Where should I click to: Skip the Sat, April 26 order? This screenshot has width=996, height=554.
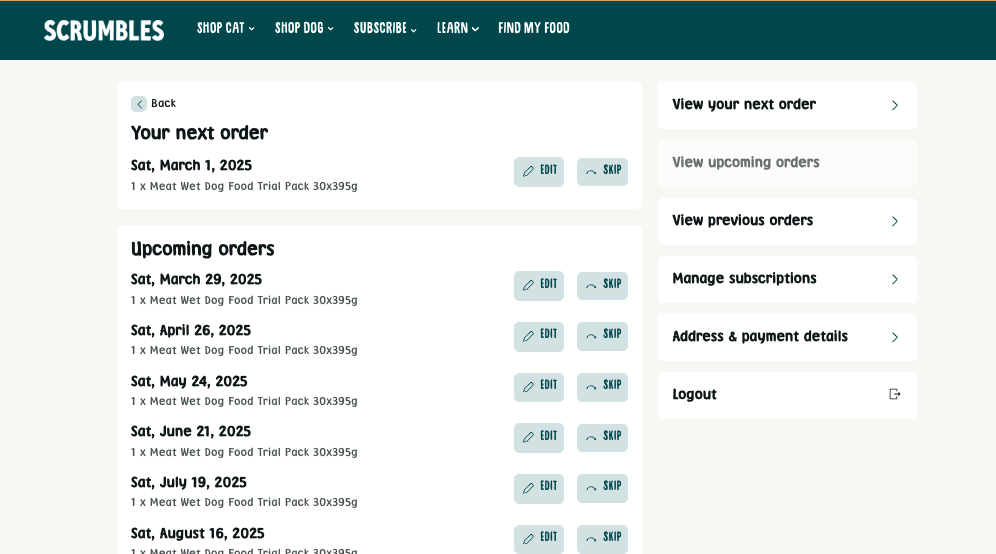tap(602, 336)
